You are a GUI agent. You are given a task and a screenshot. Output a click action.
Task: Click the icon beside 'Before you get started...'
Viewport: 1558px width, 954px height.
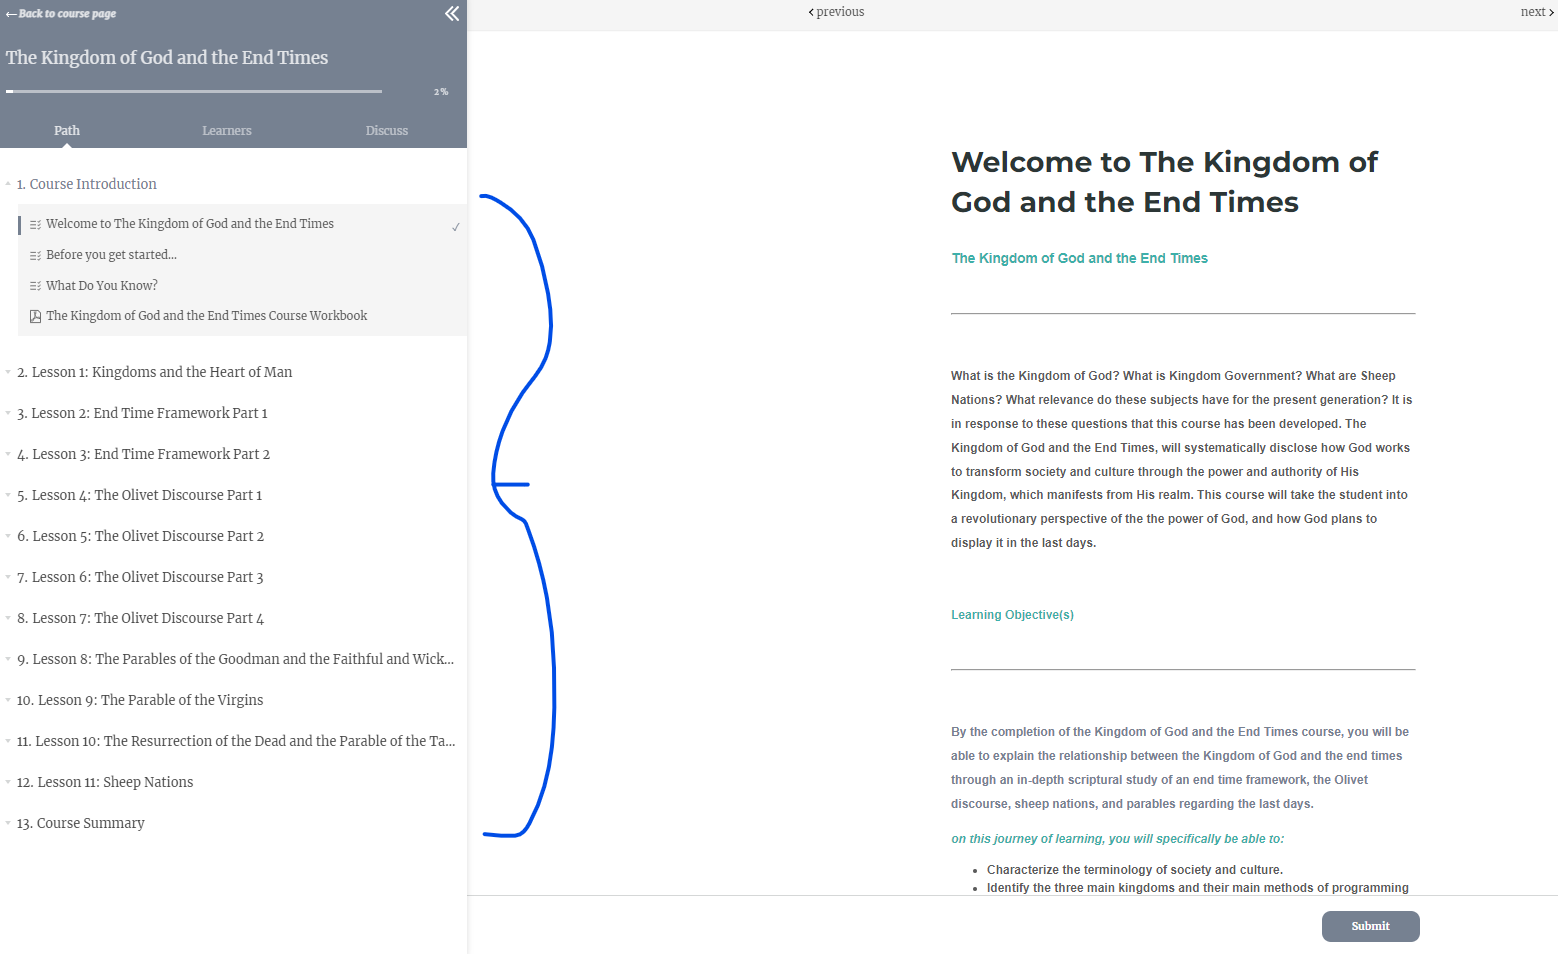point(35,256)
